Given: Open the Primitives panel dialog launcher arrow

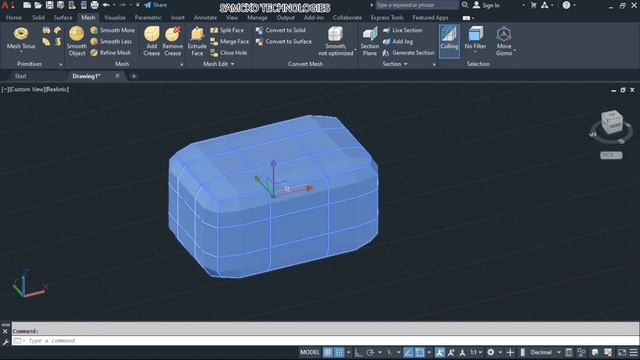Looking at the screenshot, I should click(x=61, y=64).
